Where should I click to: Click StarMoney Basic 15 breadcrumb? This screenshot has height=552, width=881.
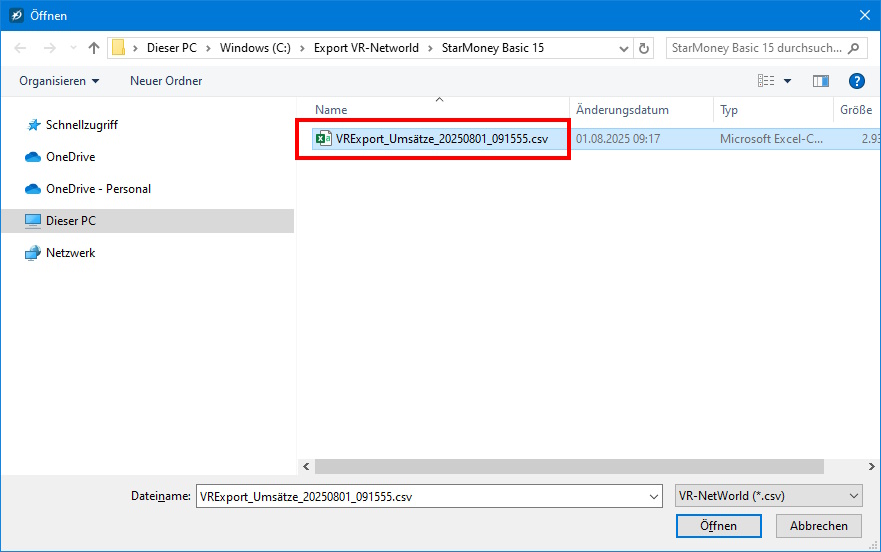tap(493, 48)
